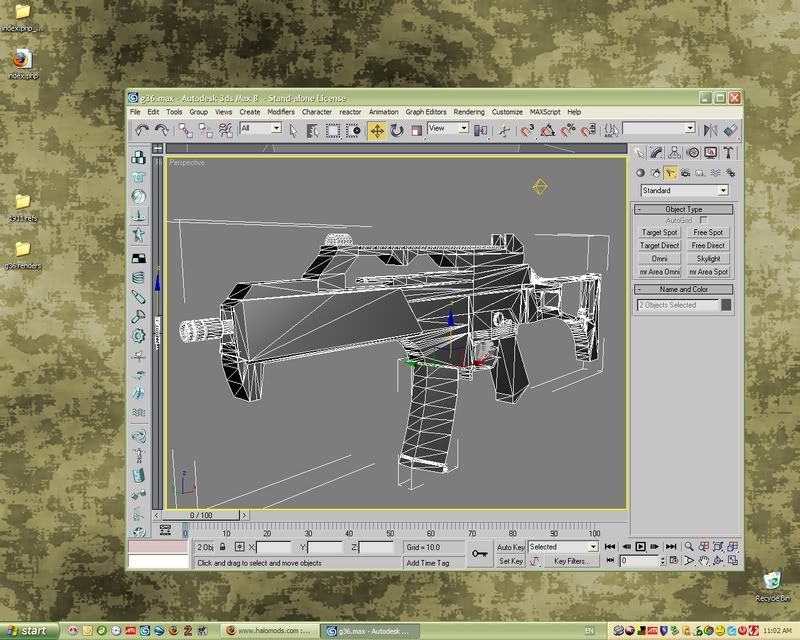The height and width of the screenshot is (640, 800).
Task: Open the Key Filters dialog
Action: 571,561
